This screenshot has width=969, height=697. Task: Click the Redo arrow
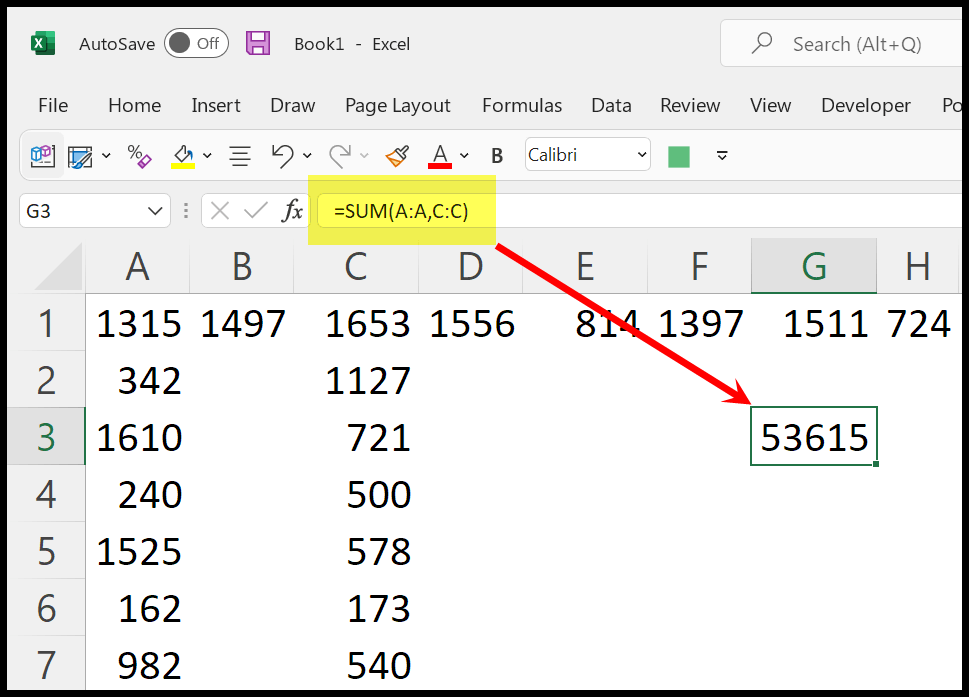tap(340, 156)
